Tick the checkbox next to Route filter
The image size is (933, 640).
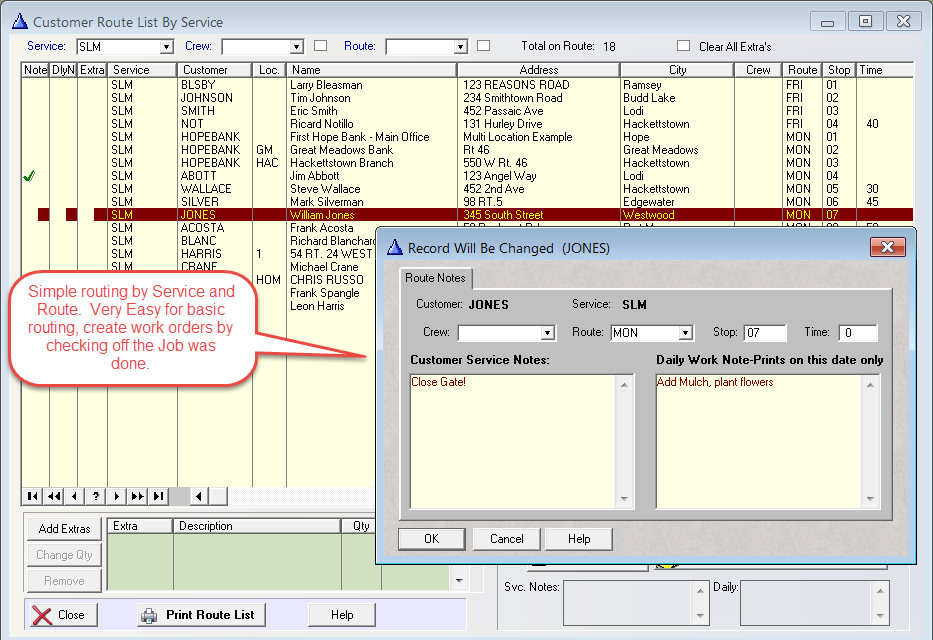click(x=484, y=46)
